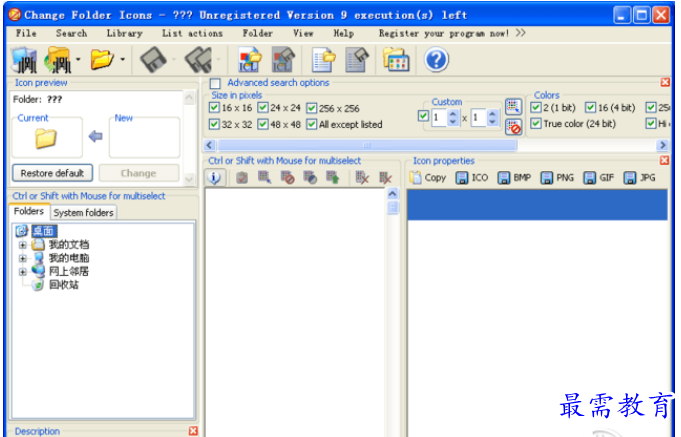
Task: Copy icon from Icon properties panel
Action: 428,178
